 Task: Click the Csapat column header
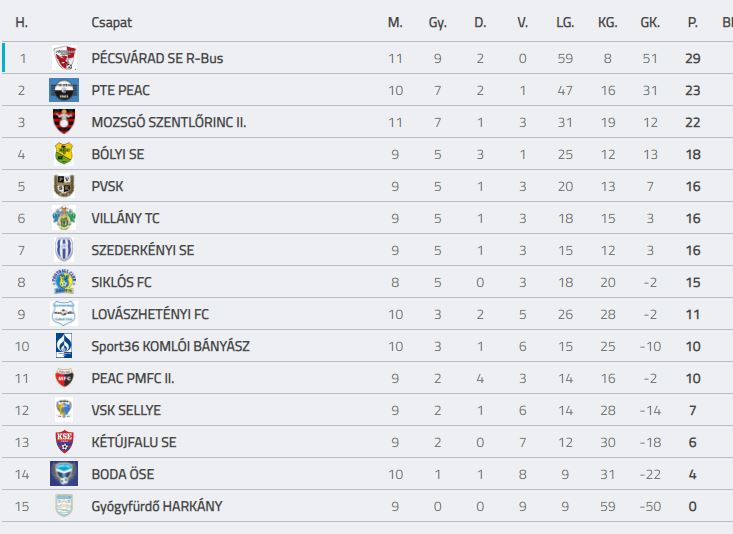(x=111, y=22)
